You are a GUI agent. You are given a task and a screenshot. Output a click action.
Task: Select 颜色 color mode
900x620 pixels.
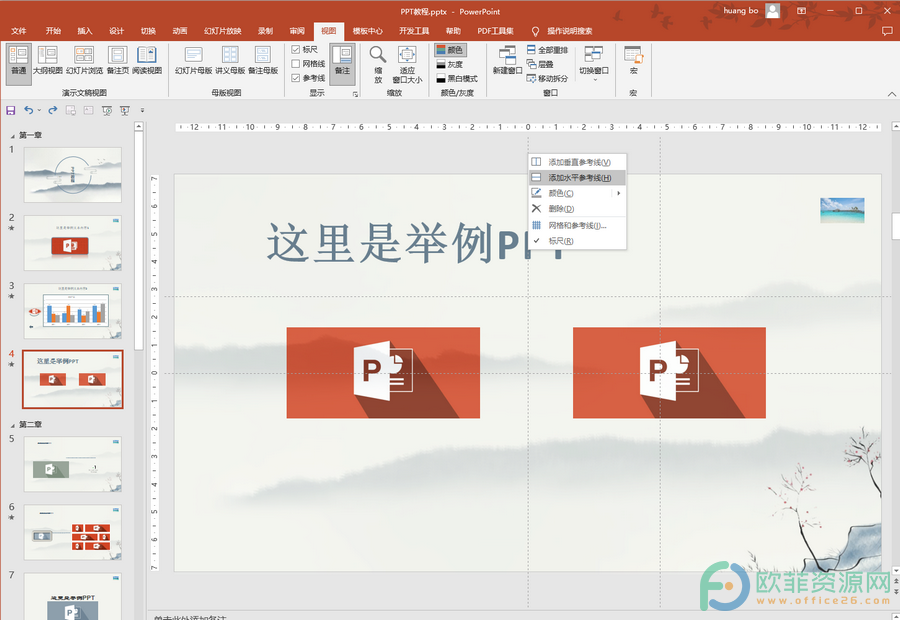pyautogui.click(x=450, y=50)
